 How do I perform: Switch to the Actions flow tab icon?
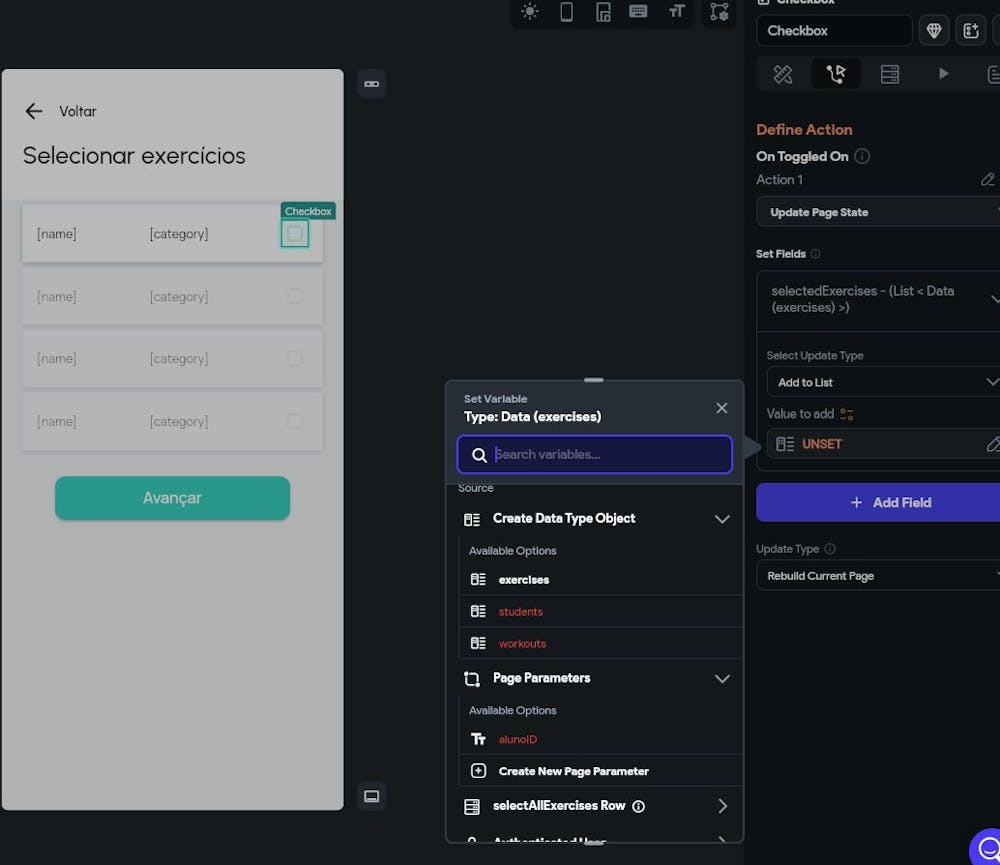836,74
